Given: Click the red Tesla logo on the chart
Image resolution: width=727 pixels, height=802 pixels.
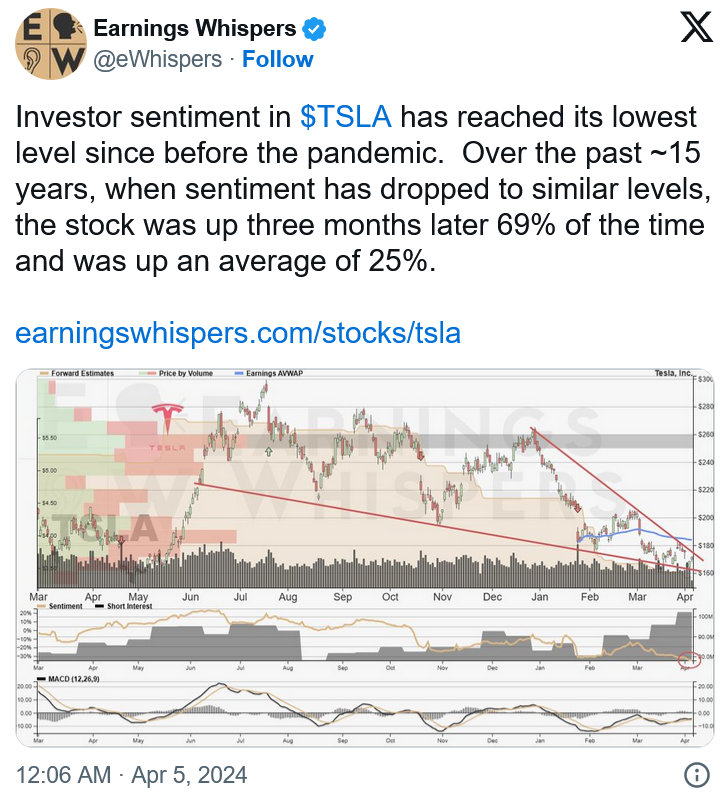Looking at the screenshot, I should [167, 418].
